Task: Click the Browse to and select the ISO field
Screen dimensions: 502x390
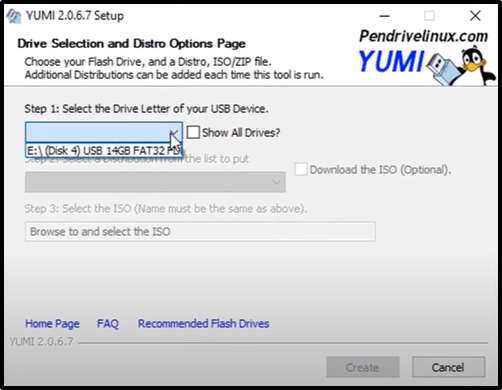Action: (200, 232)
